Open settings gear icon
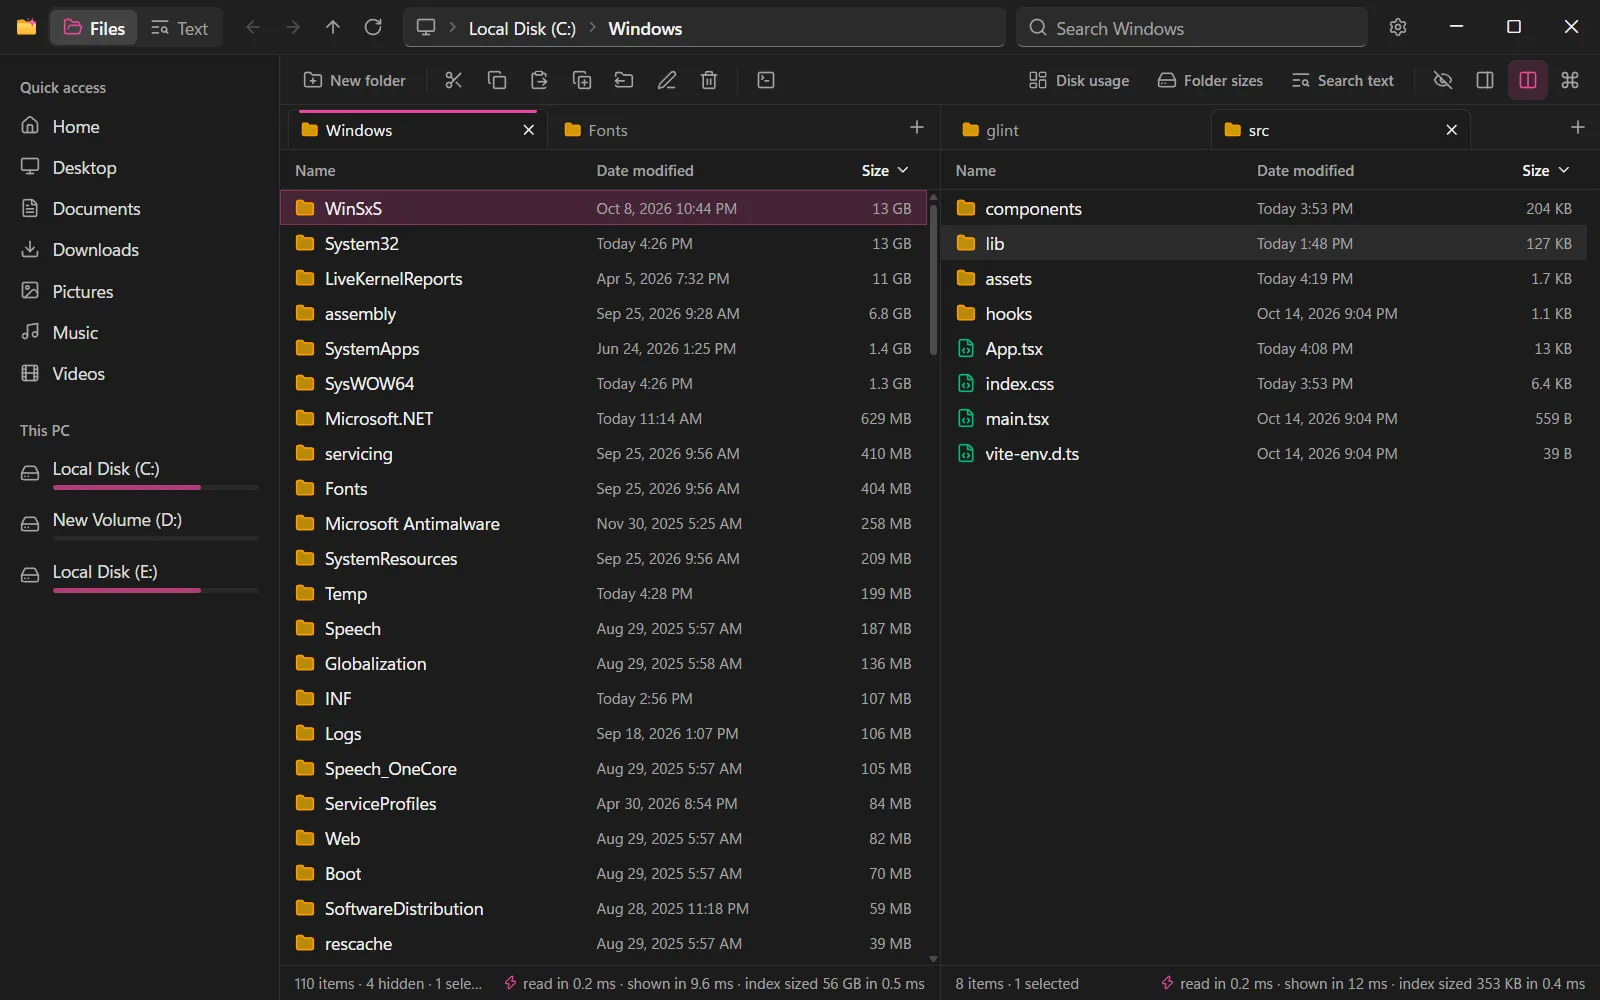The image size is (1600, 1000). pyautogui.click(x=1398, y=27)
